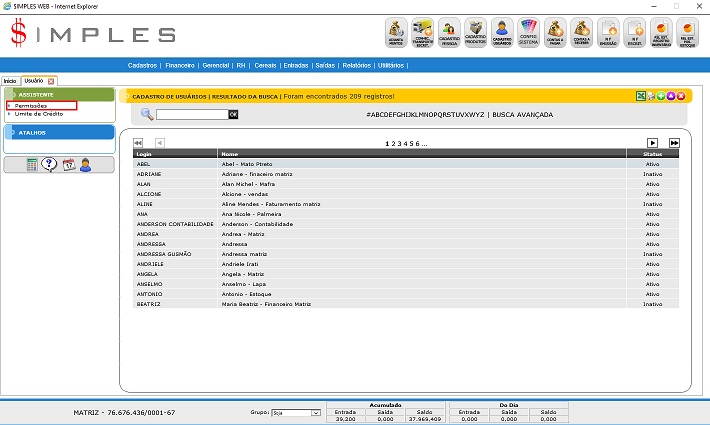
Task: Click the help question mark icon
Action: (x=49, y=164)
